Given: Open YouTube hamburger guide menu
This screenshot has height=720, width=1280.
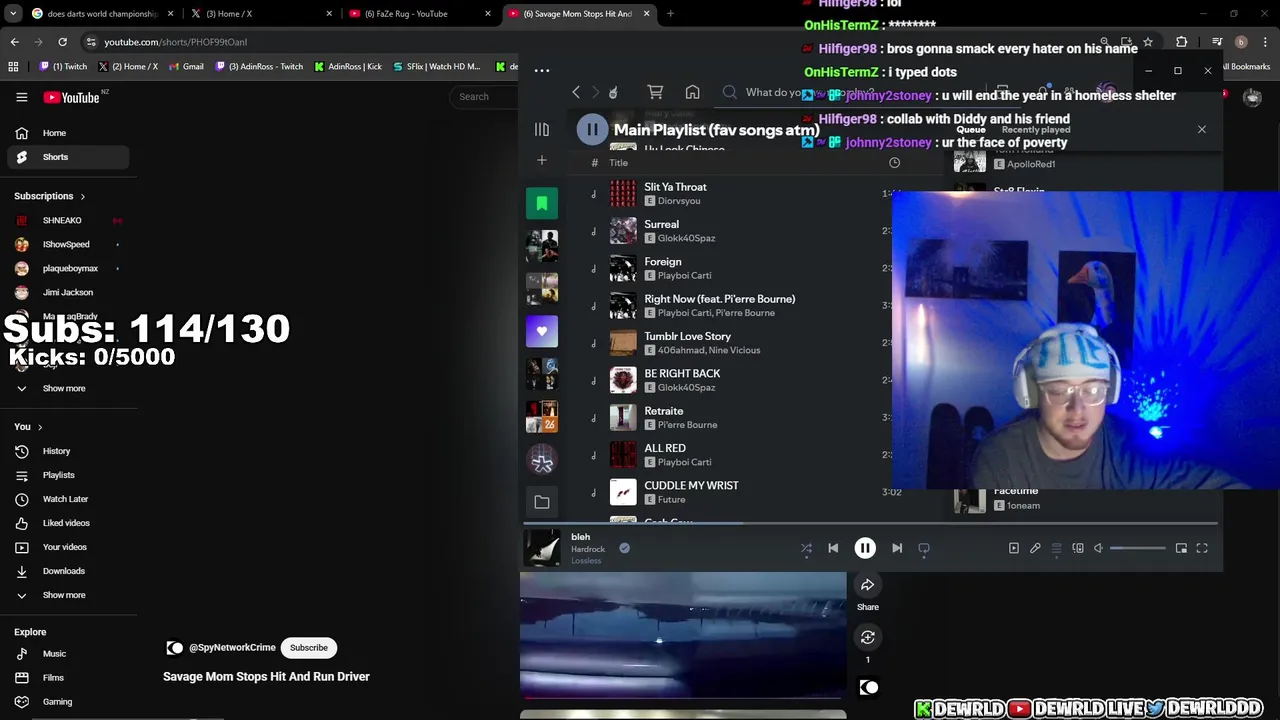Looking at the screenshot, I should 21,97.
